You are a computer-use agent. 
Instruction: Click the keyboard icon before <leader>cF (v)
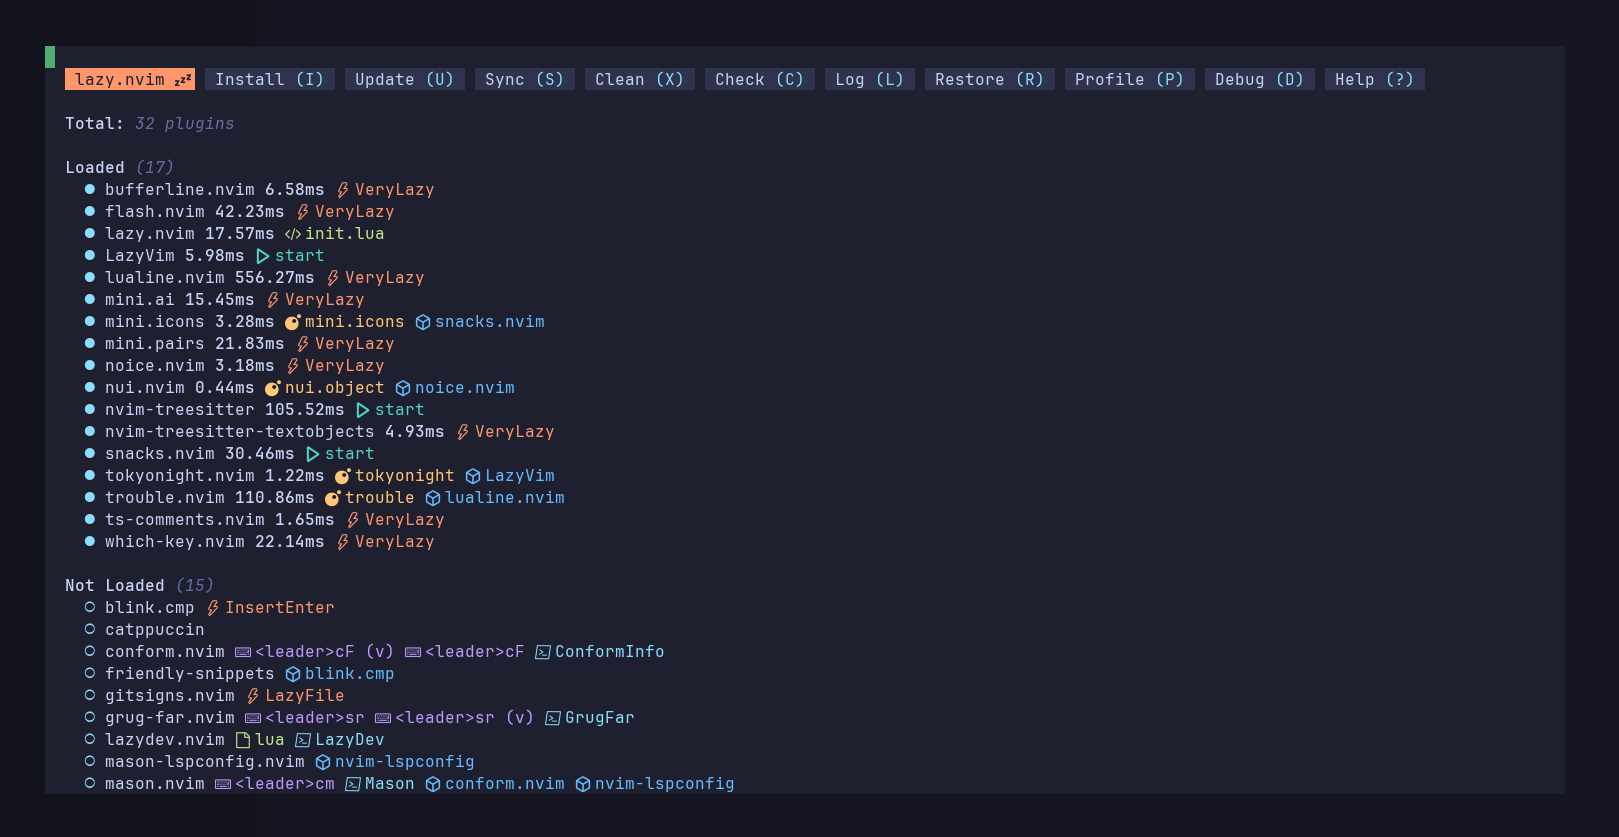[243, 652]
